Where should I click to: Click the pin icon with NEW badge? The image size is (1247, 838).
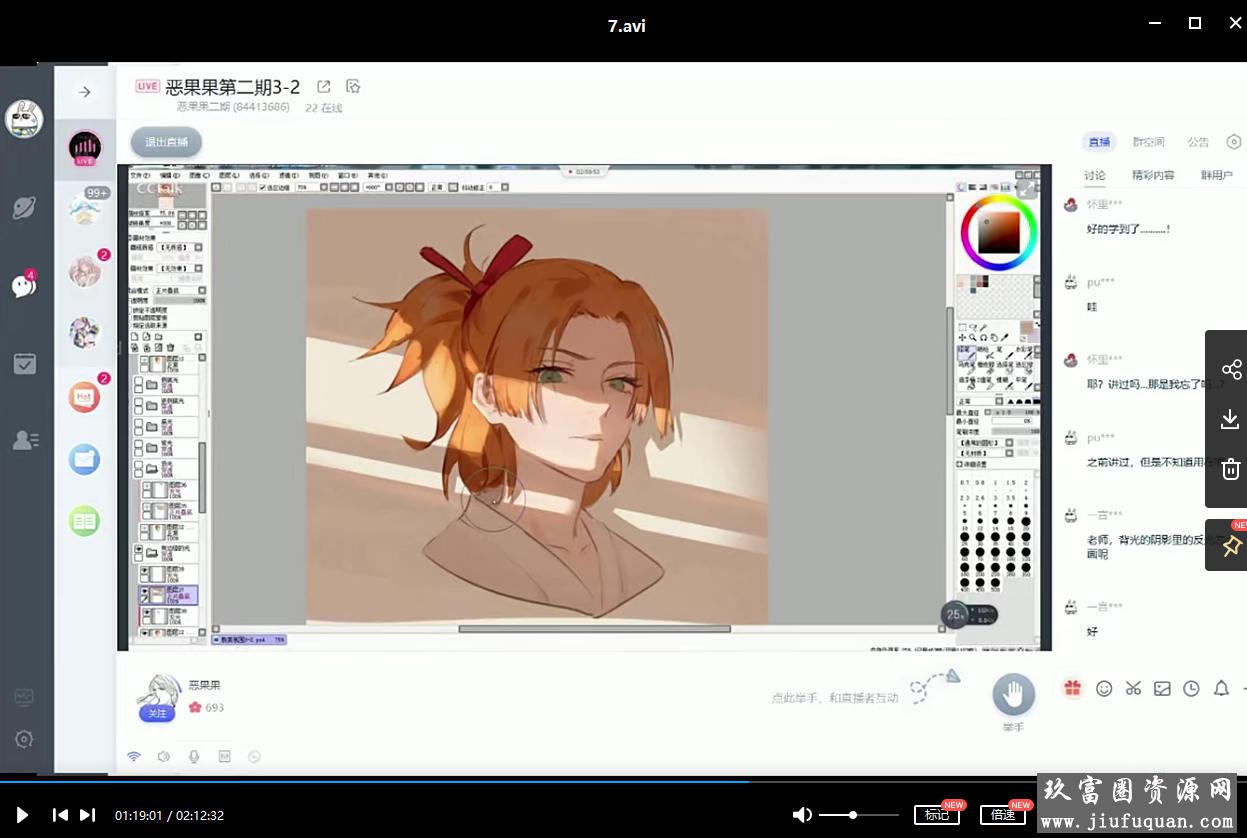pos(1231,545)
